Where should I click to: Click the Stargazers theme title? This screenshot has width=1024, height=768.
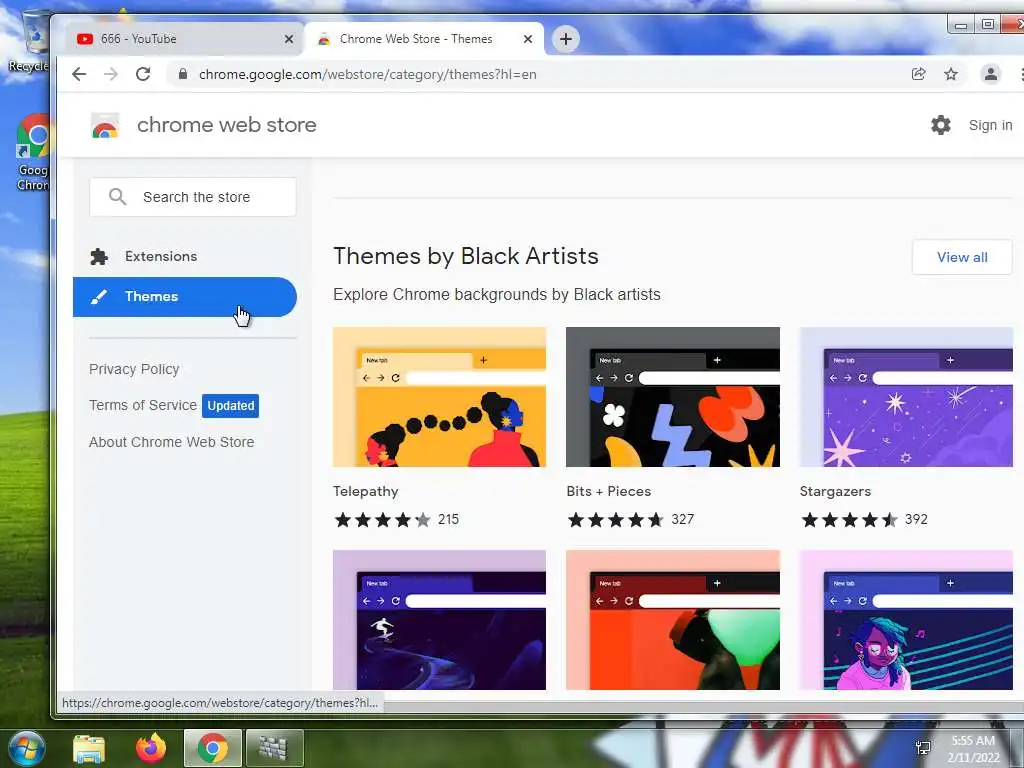[x=835, y=492]
